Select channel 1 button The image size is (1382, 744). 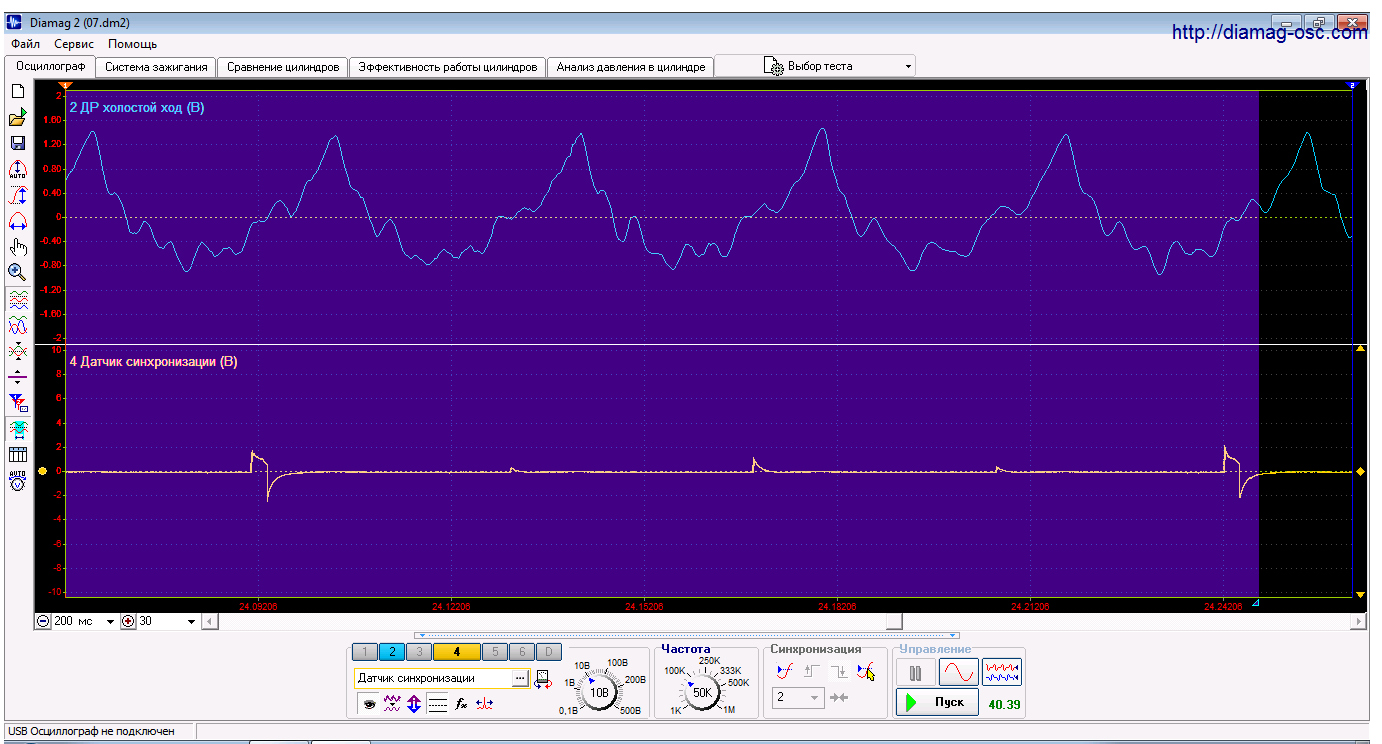(365, 652)
